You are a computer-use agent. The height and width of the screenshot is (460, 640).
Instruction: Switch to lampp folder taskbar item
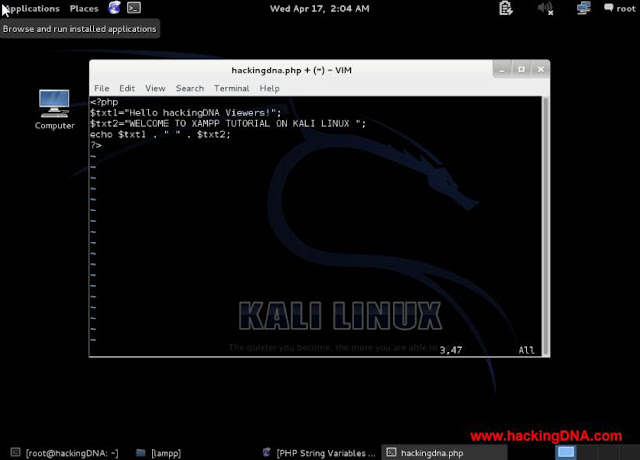(x=159, y=453)
